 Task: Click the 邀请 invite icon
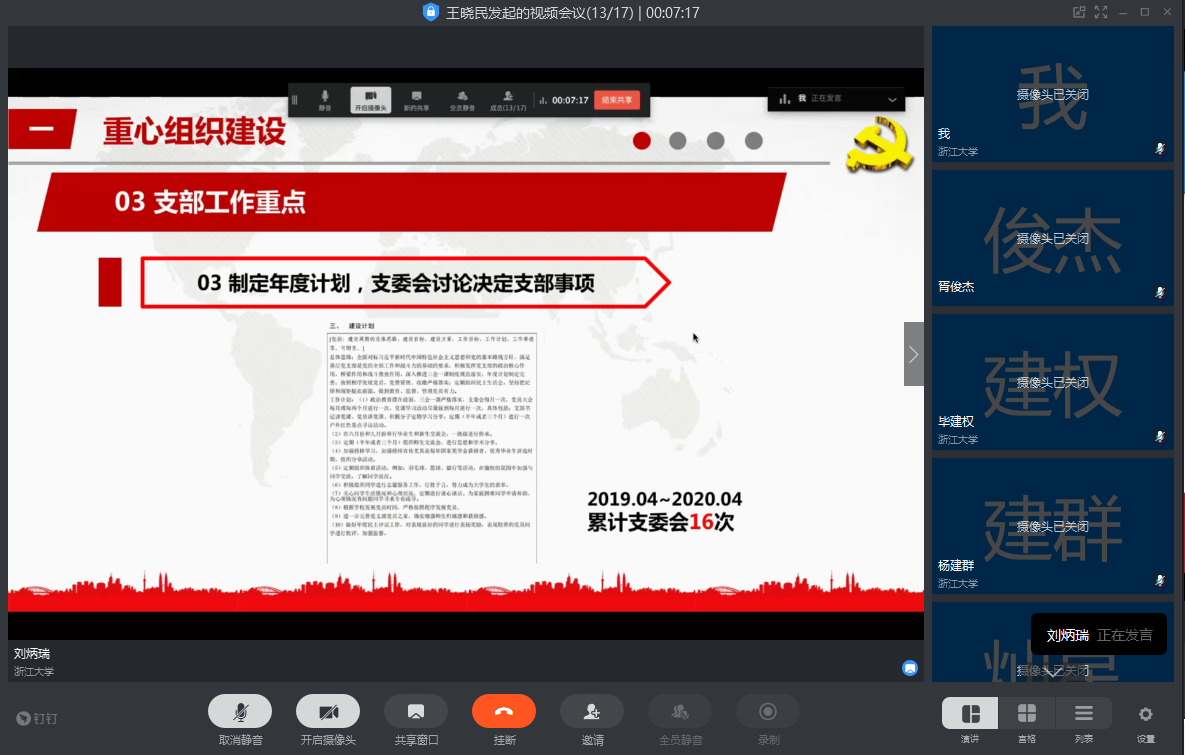point(592,711)
